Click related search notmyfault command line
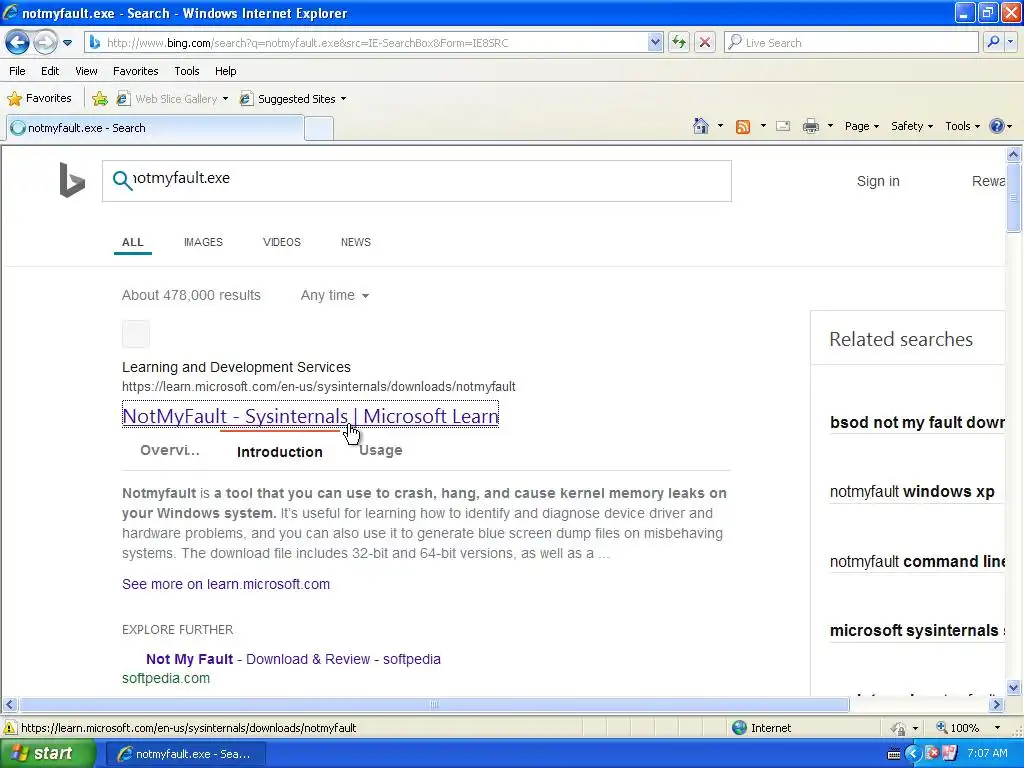The height and width of the screenshot is (768, 1024). tap(917, 562)
